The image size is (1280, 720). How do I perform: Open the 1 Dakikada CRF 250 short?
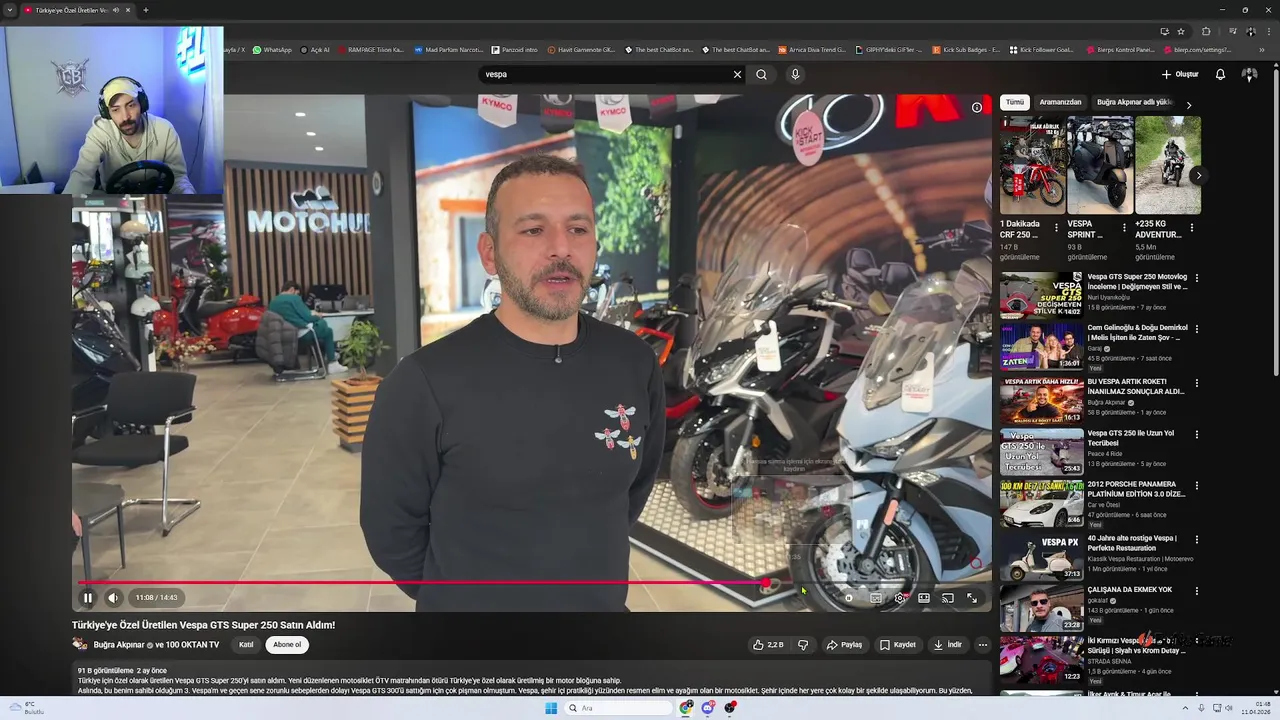[1032, 165]
